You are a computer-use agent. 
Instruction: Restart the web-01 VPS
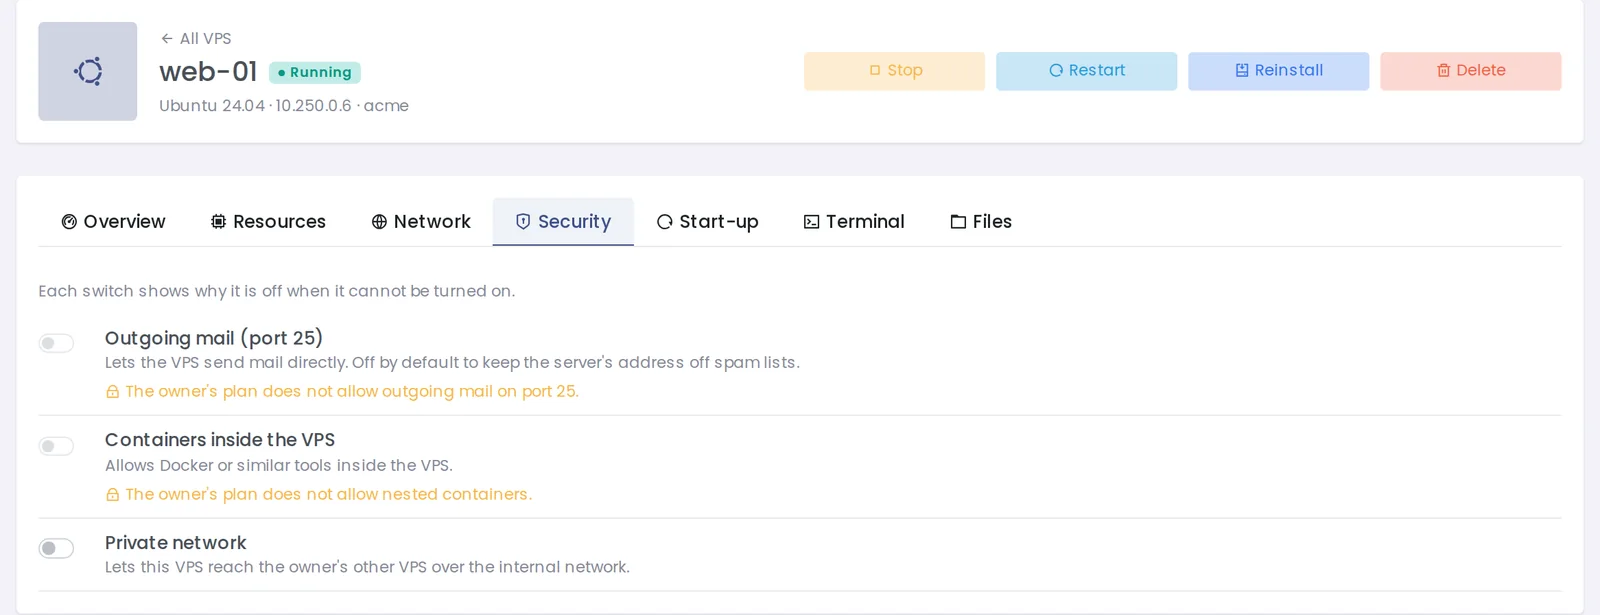pos(1086,71)
